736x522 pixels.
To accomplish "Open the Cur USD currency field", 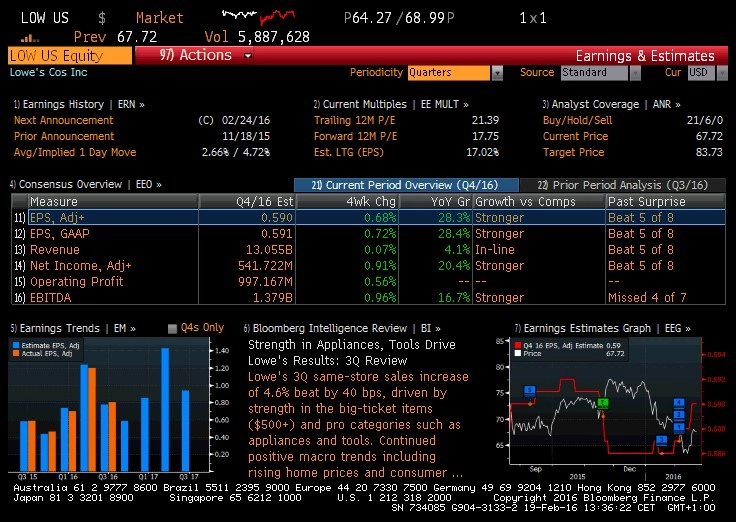I will (701, 73).
